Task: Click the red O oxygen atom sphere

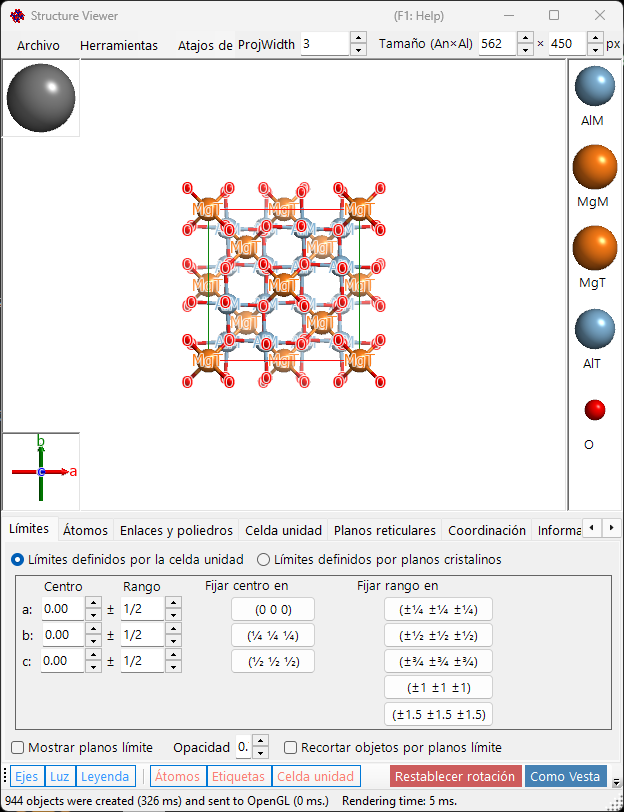Action: click(594, 410)
